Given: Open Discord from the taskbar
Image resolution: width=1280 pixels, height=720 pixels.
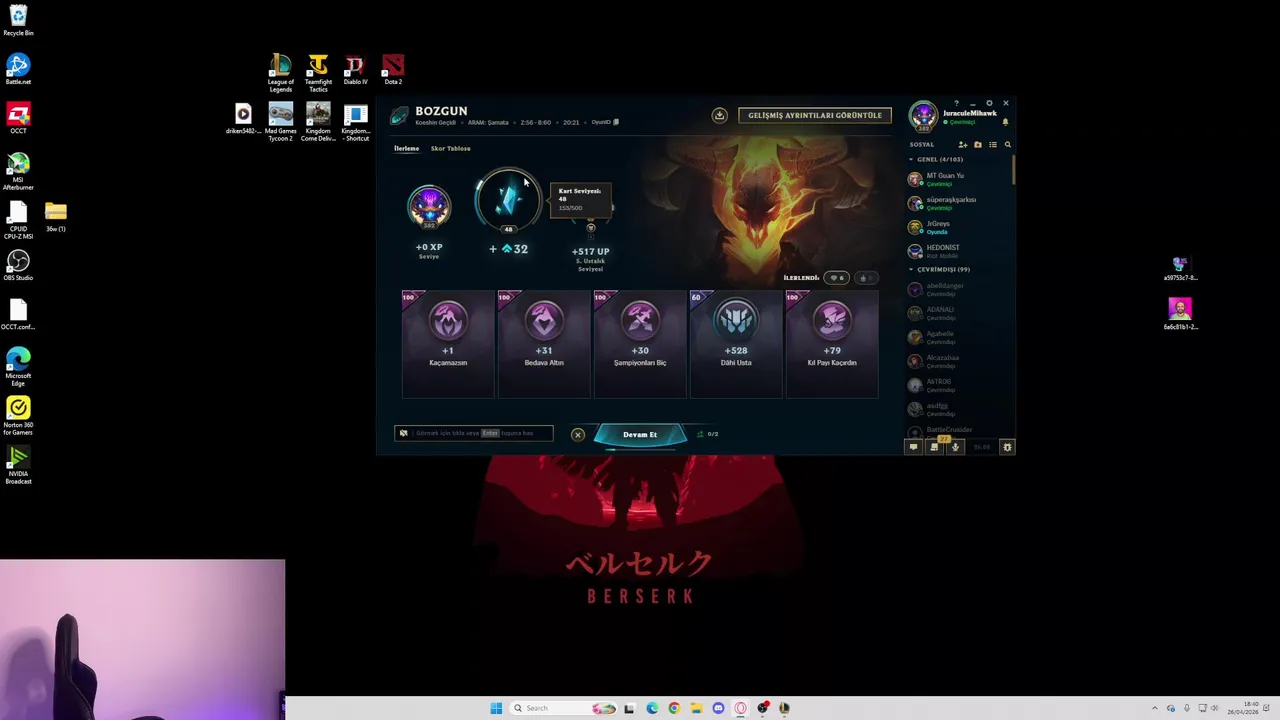Looking at the screenshot, I should point(718,708).
